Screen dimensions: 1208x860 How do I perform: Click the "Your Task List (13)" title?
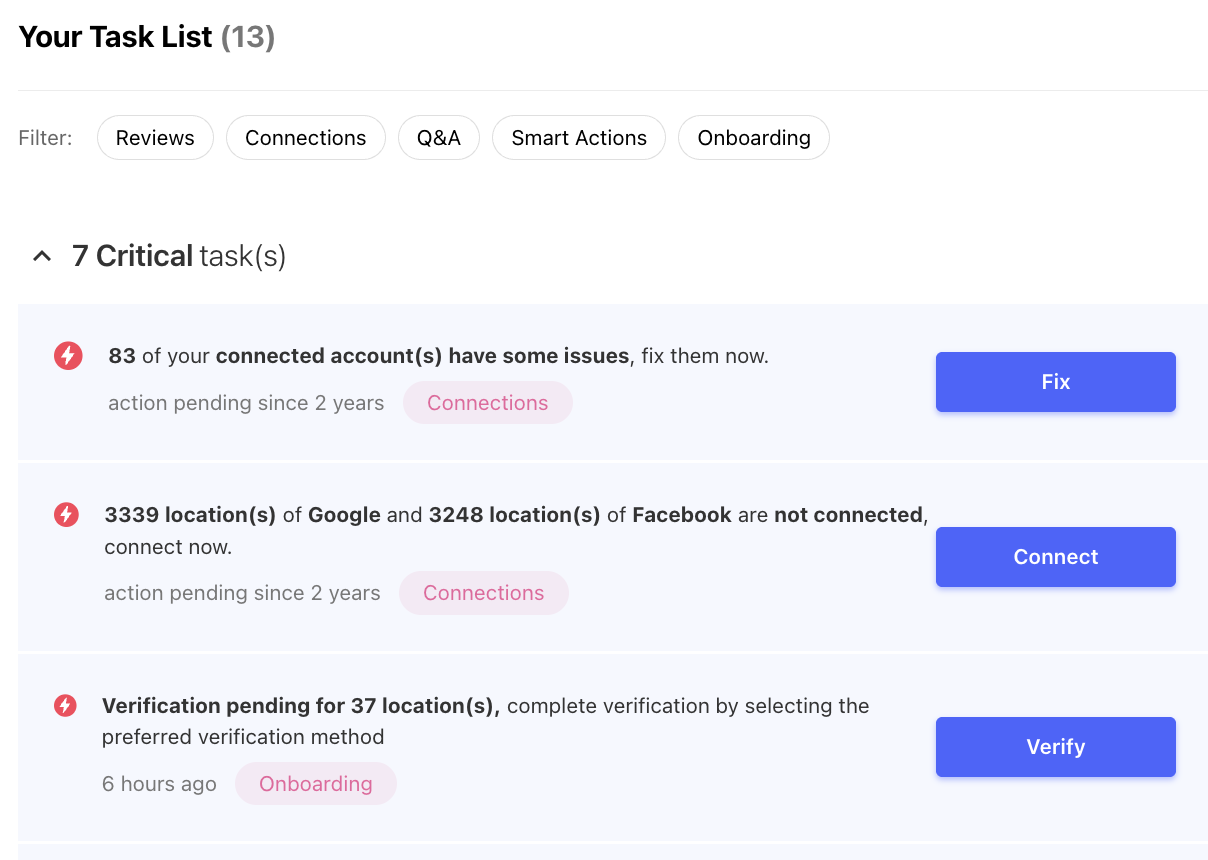point(147,37)
